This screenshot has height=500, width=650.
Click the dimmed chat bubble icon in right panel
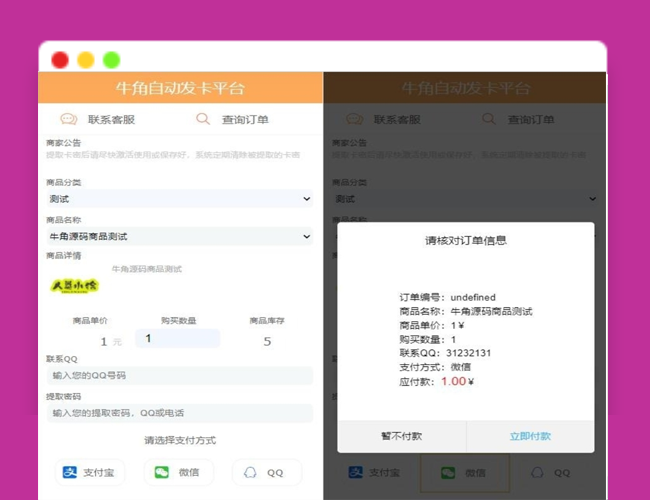[355, 119]
